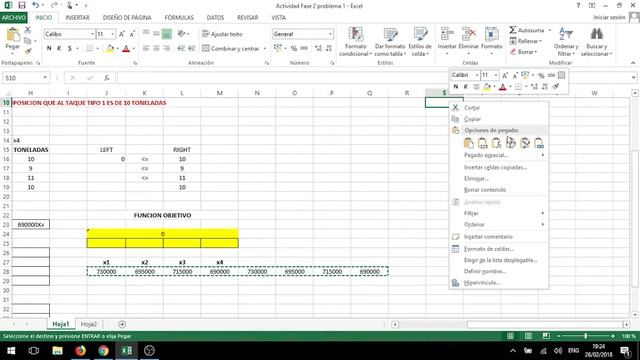640x360 pixels.
Task: Switch to the FÓRMULAS tab
Action: click(x=179, y=18)
